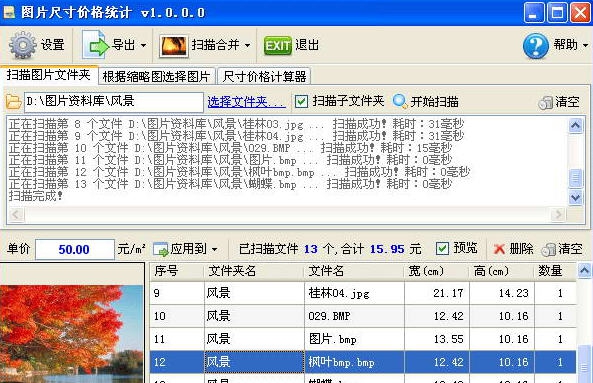Click the log horizontal scroll left arrow
593x383 pixels.
16,215
